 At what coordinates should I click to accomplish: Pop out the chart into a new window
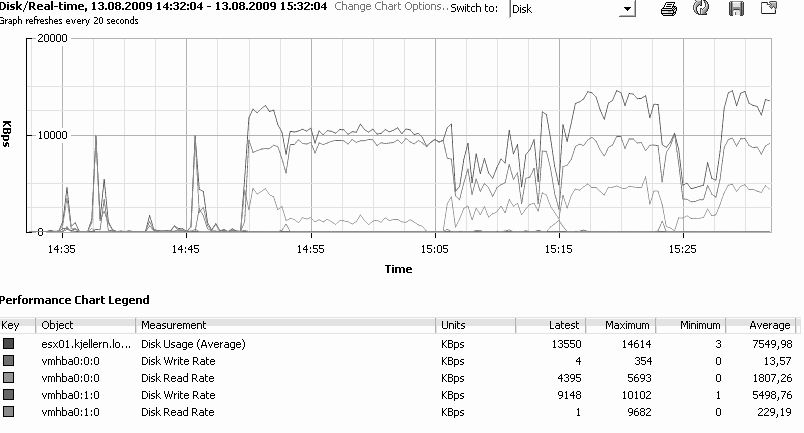click(x=769, y=8)
